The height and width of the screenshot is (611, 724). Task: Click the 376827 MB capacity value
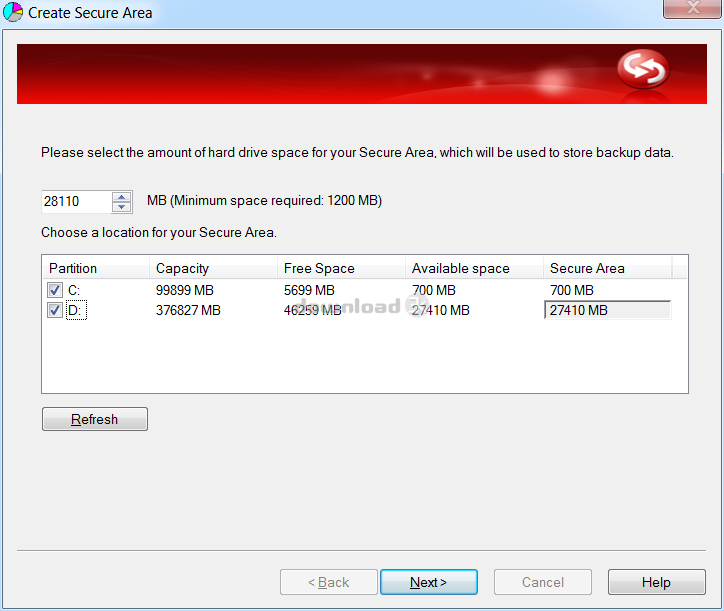(188, 310)
